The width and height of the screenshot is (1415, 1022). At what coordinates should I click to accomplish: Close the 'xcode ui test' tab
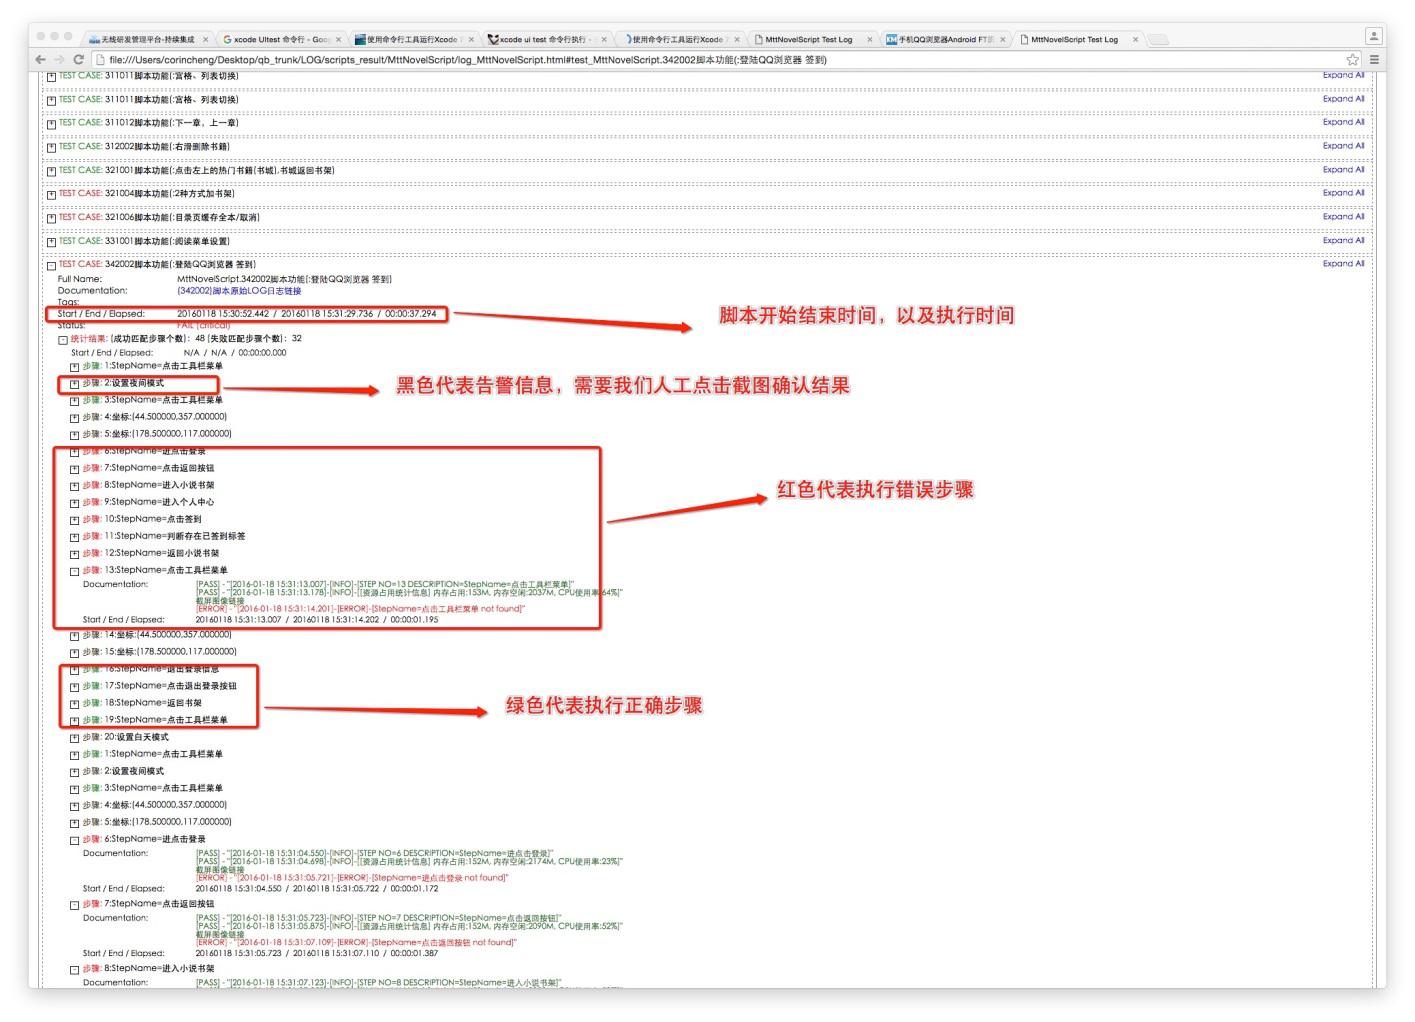coord(604,40)
